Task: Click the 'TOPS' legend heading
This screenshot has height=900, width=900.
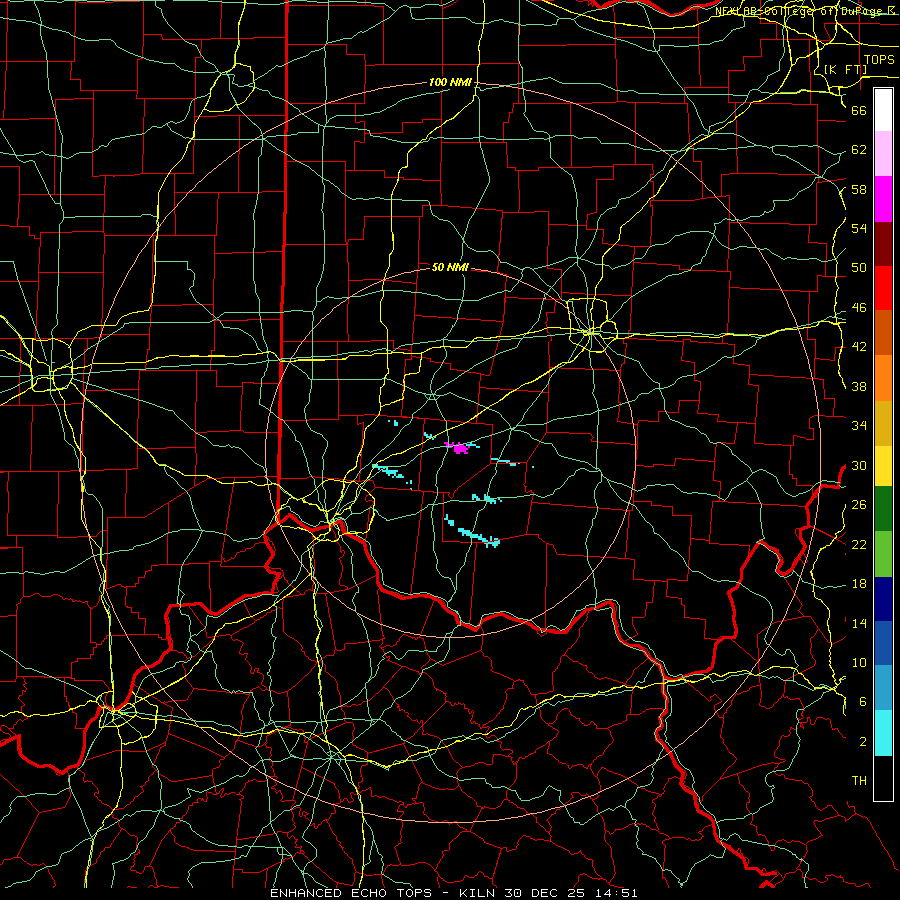Action: pyautogui.click(x=879, y=60)
